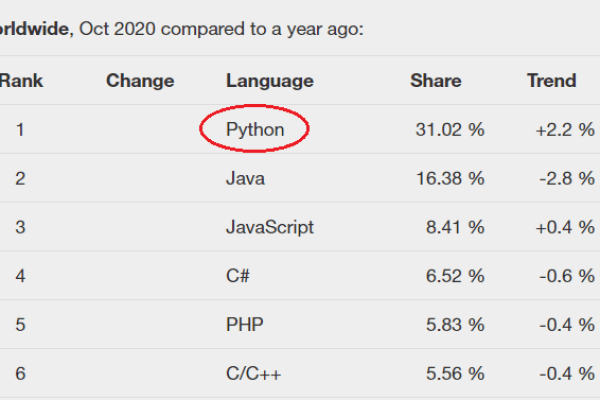Click the Change column header

[140, 81]
